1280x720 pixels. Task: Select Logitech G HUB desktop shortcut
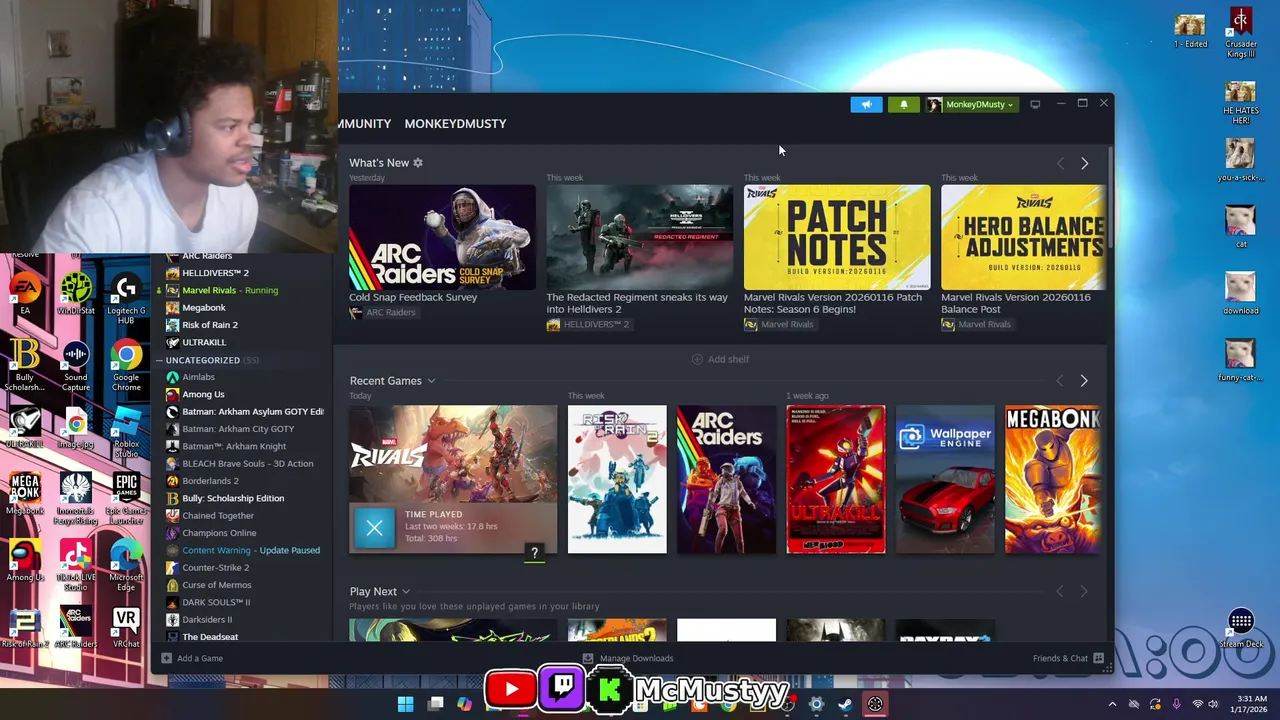tap(126, 300)
